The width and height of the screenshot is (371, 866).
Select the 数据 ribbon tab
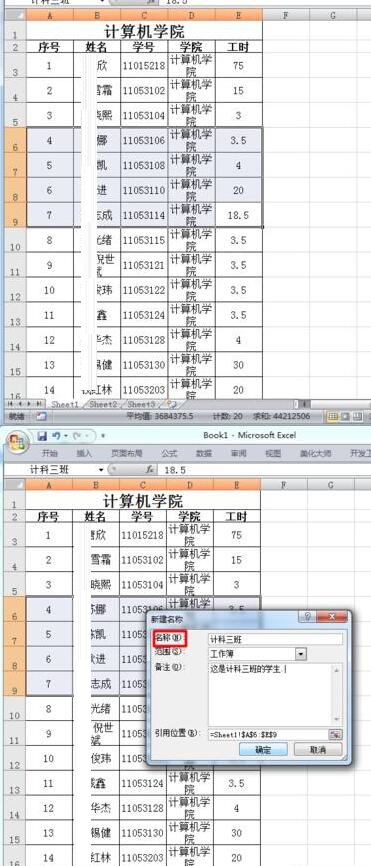(204, 454)
